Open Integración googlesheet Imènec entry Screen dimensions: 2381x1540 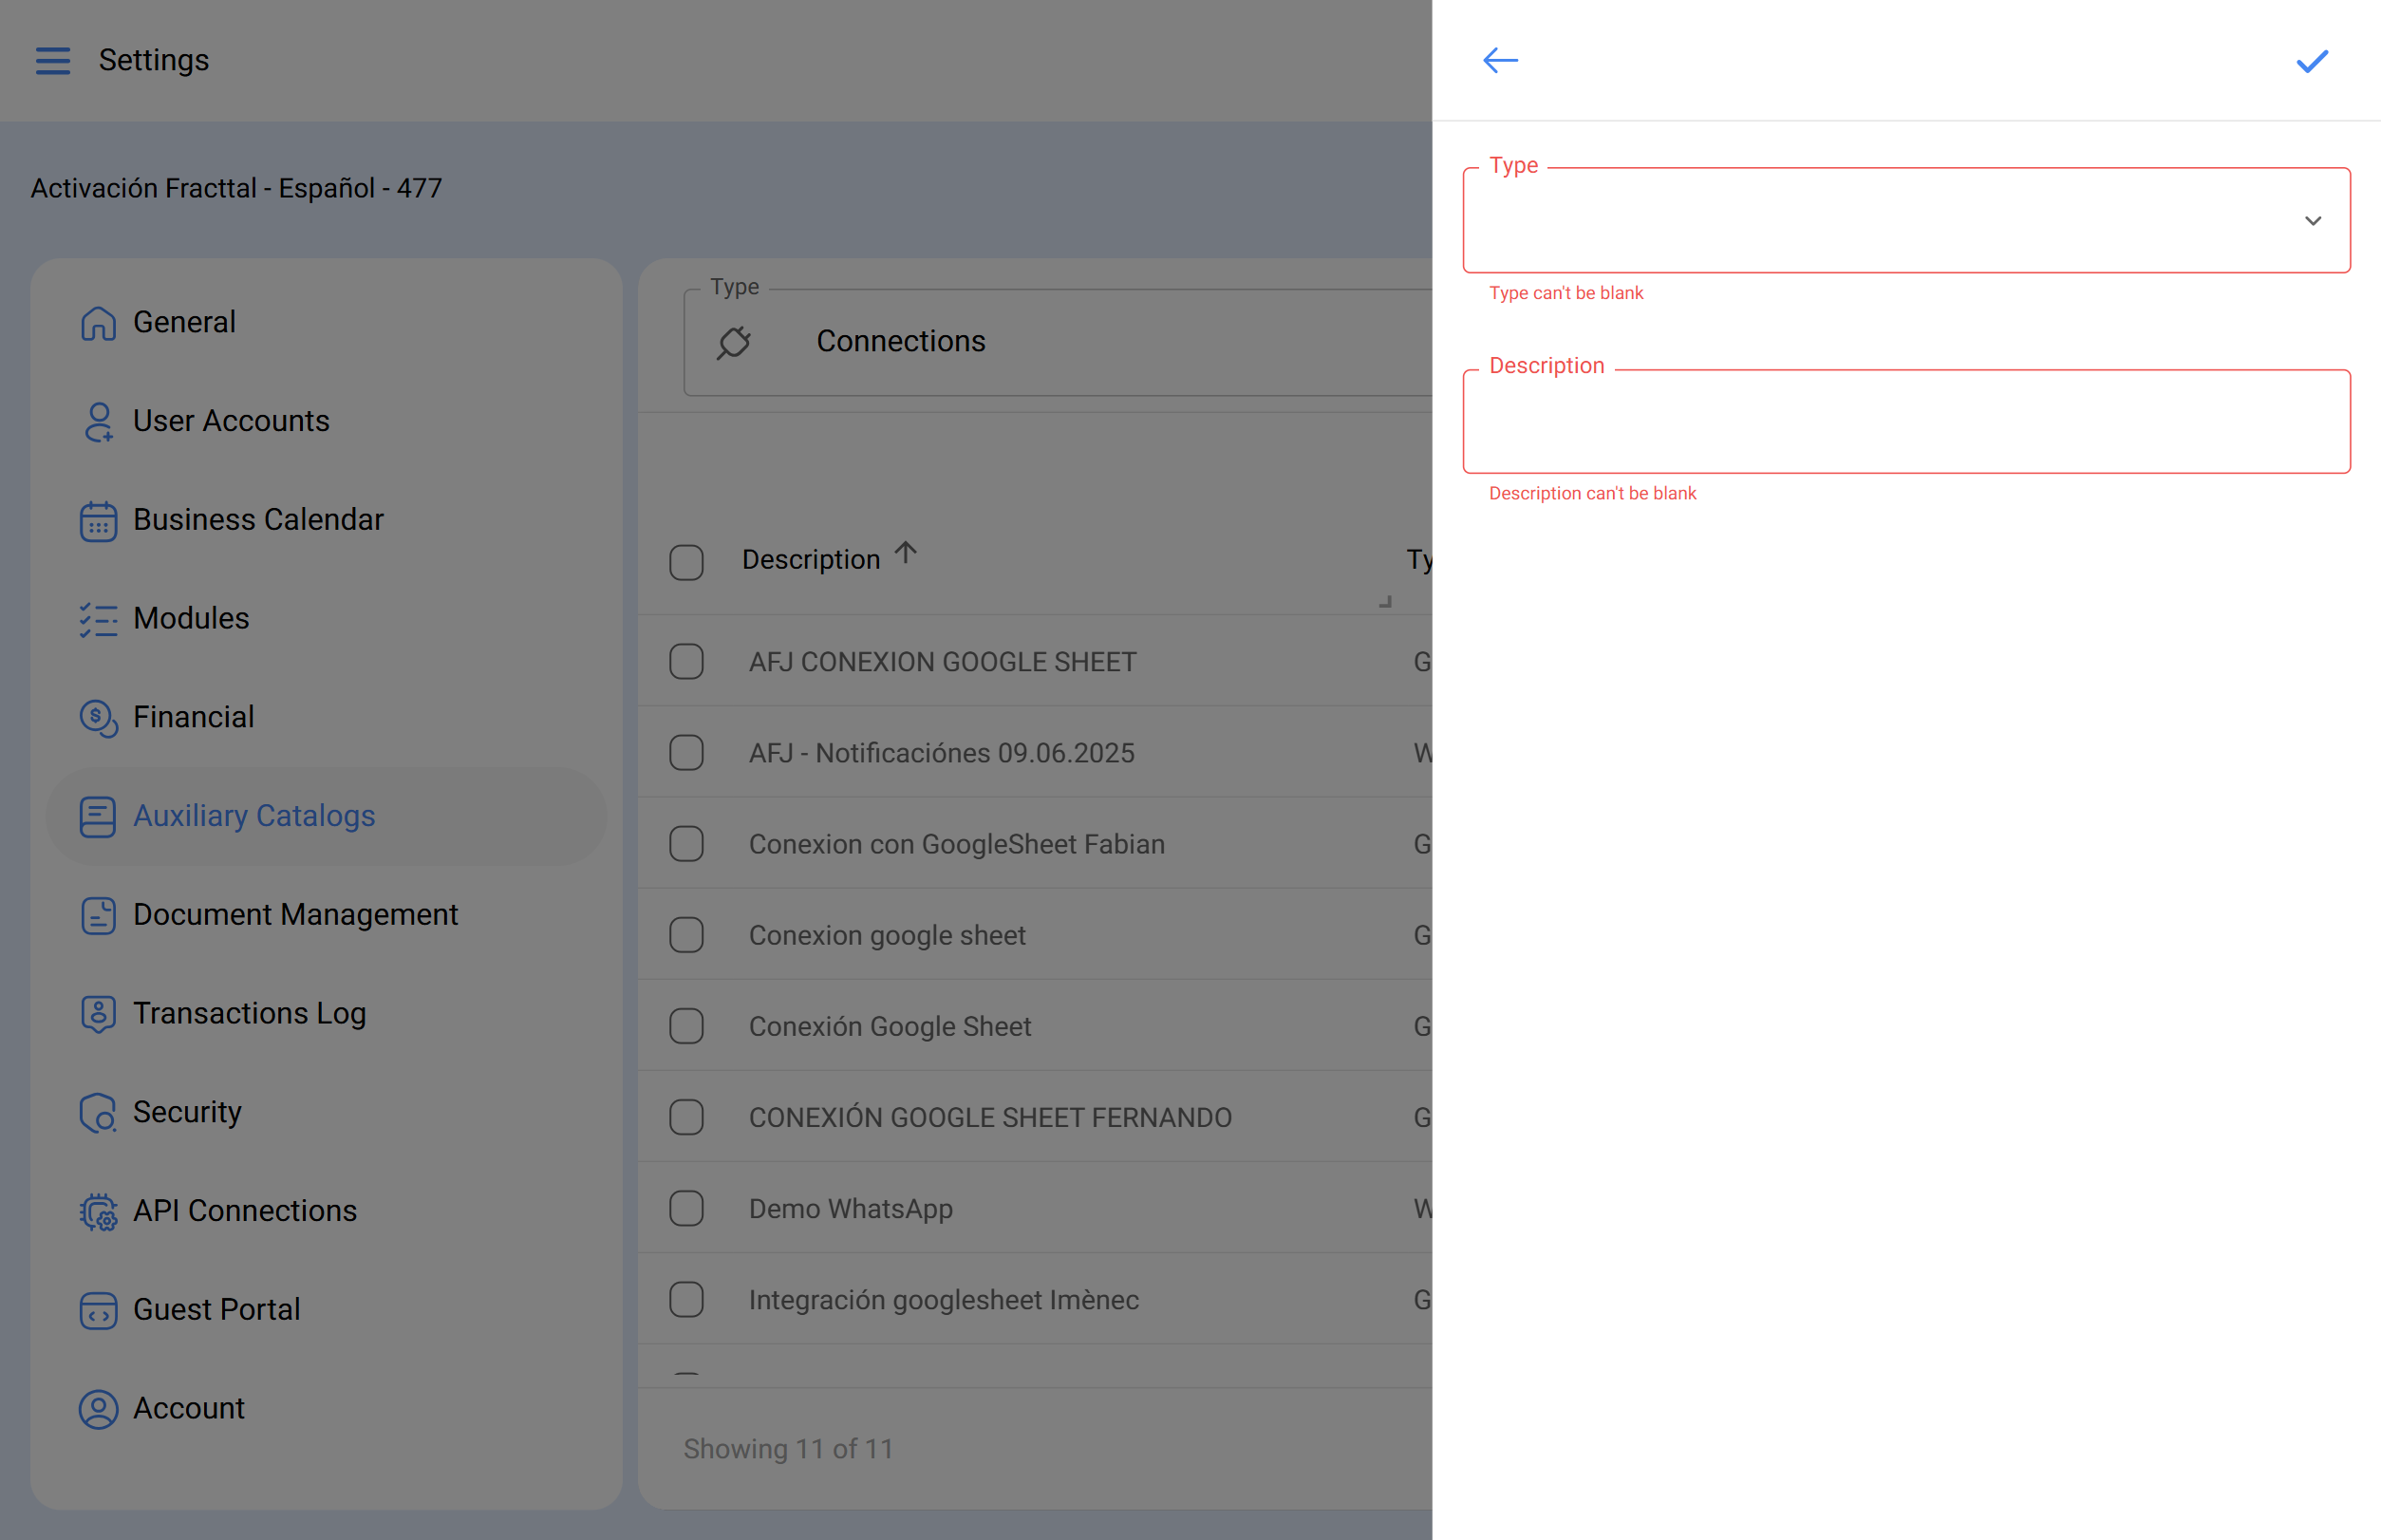point(943,1299)
